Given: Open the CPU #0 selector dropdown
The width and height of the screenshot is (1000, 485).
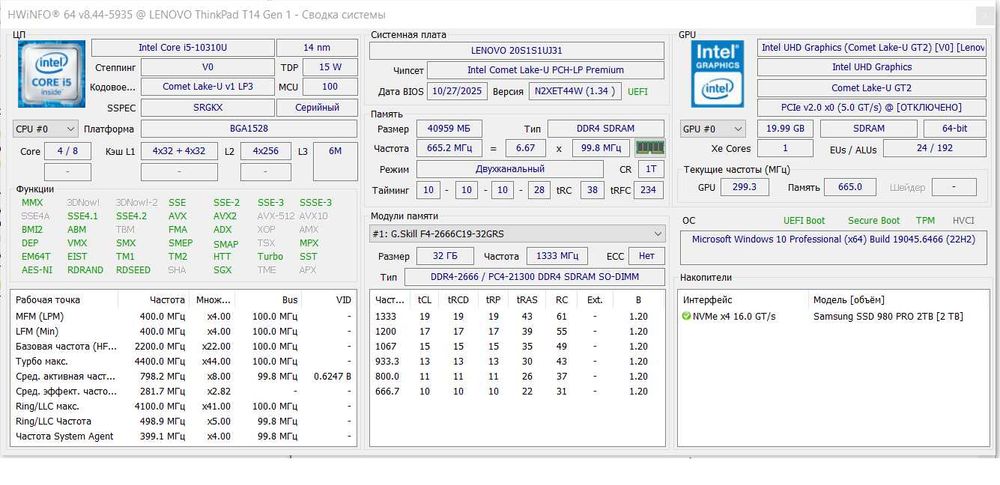Looking at the screenshot, I should [46, 129].
